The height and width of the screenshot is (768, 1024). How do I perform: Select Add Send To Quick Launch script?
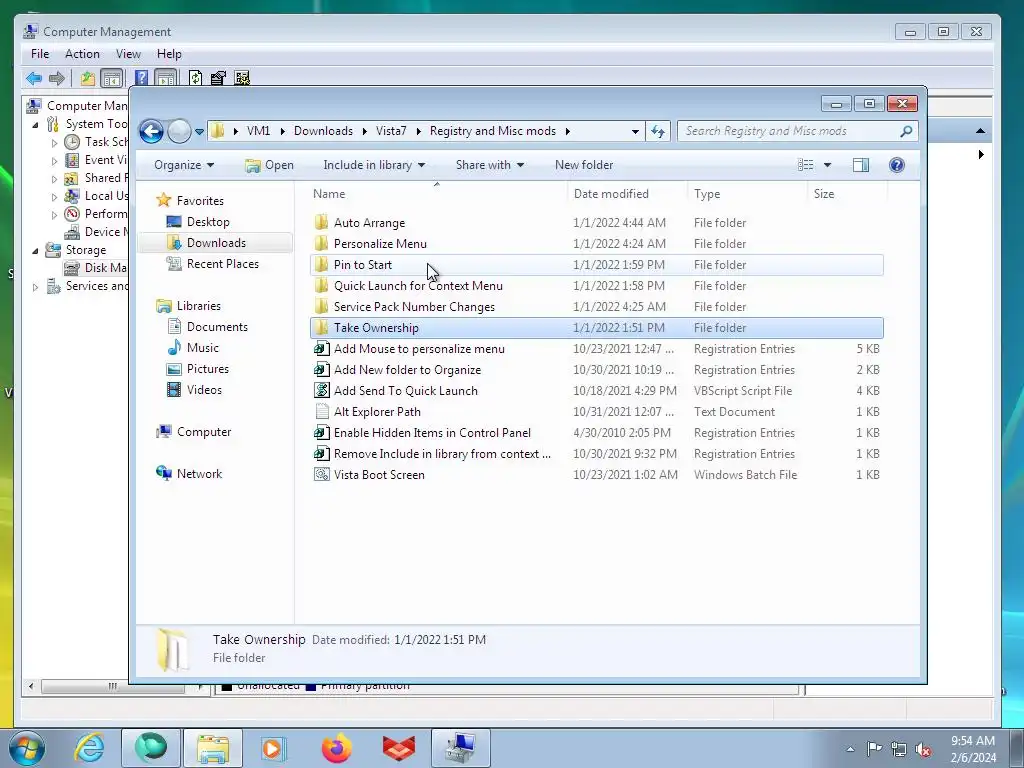pos(597,391)
